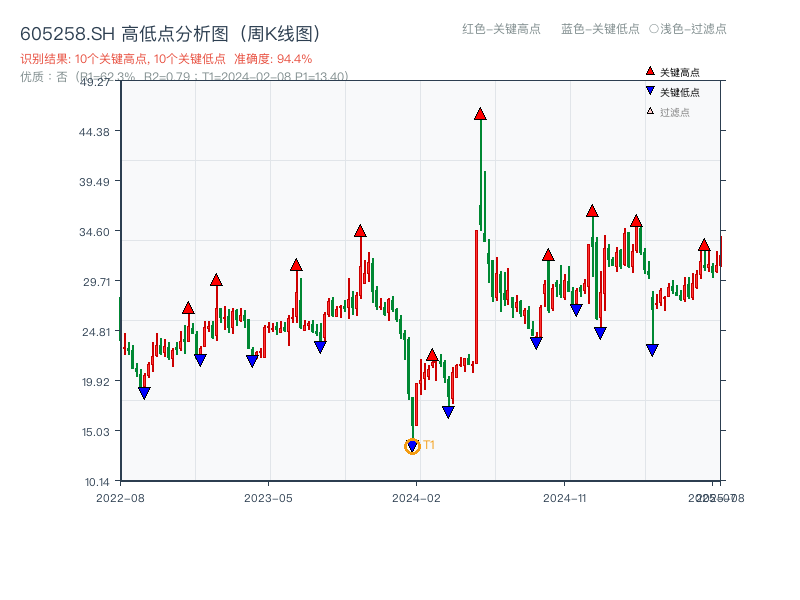Image resolution: width=800 pixels, height=600 pixels.
Task: Select the blue key-low triangle in summer 2023
Action: (x=320, y=347)
